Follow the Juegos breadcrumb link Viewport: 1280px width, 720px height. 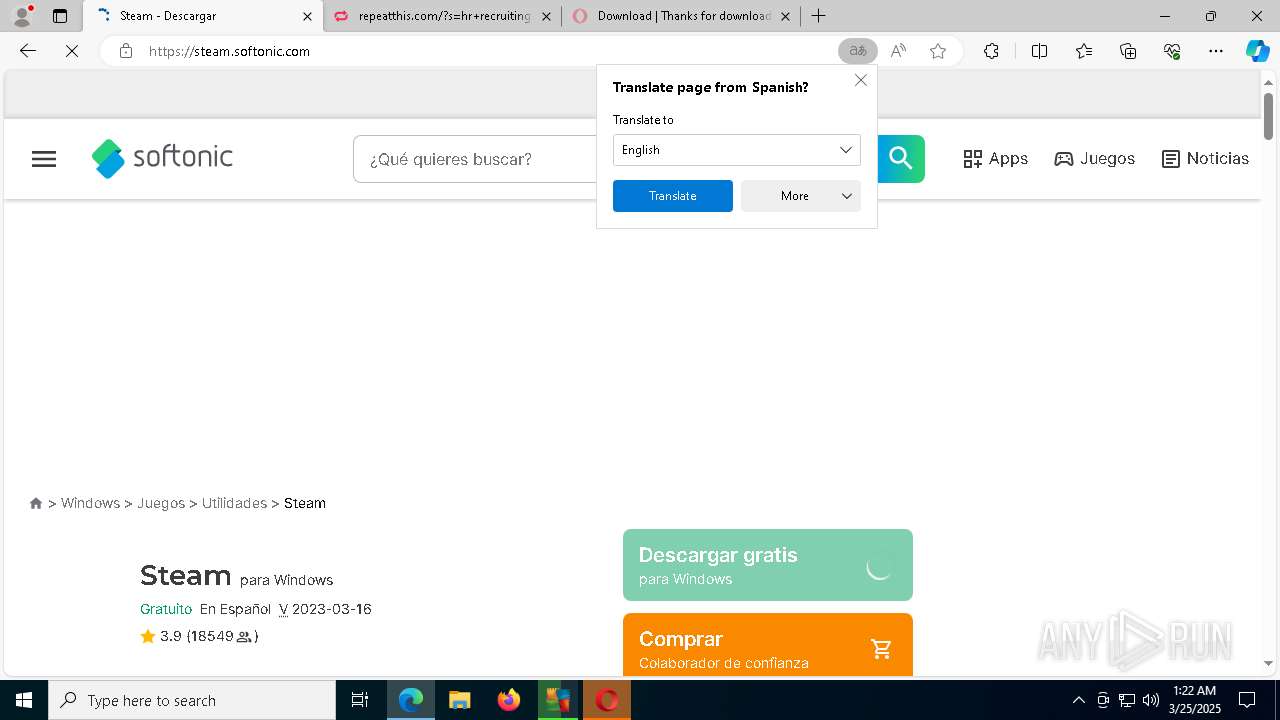click(161, 503)
